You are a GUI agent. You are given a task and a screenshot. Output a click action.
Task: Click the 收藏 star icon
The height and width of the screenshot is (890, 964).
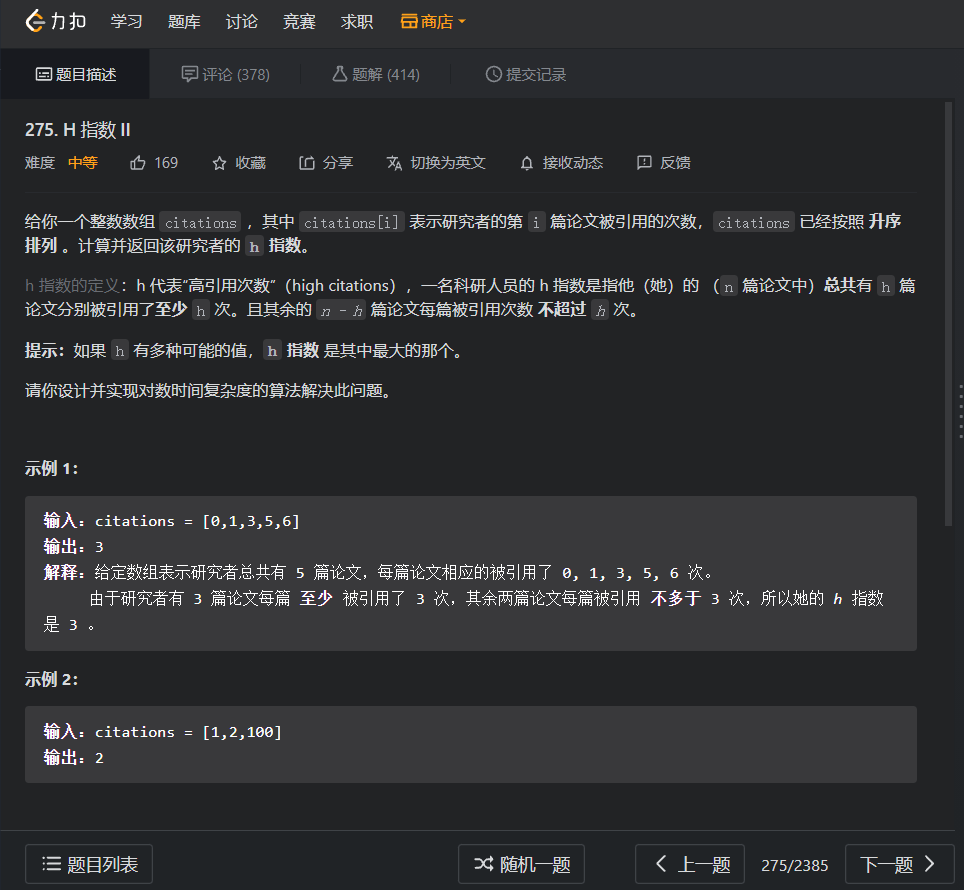[x=219, y=163]
